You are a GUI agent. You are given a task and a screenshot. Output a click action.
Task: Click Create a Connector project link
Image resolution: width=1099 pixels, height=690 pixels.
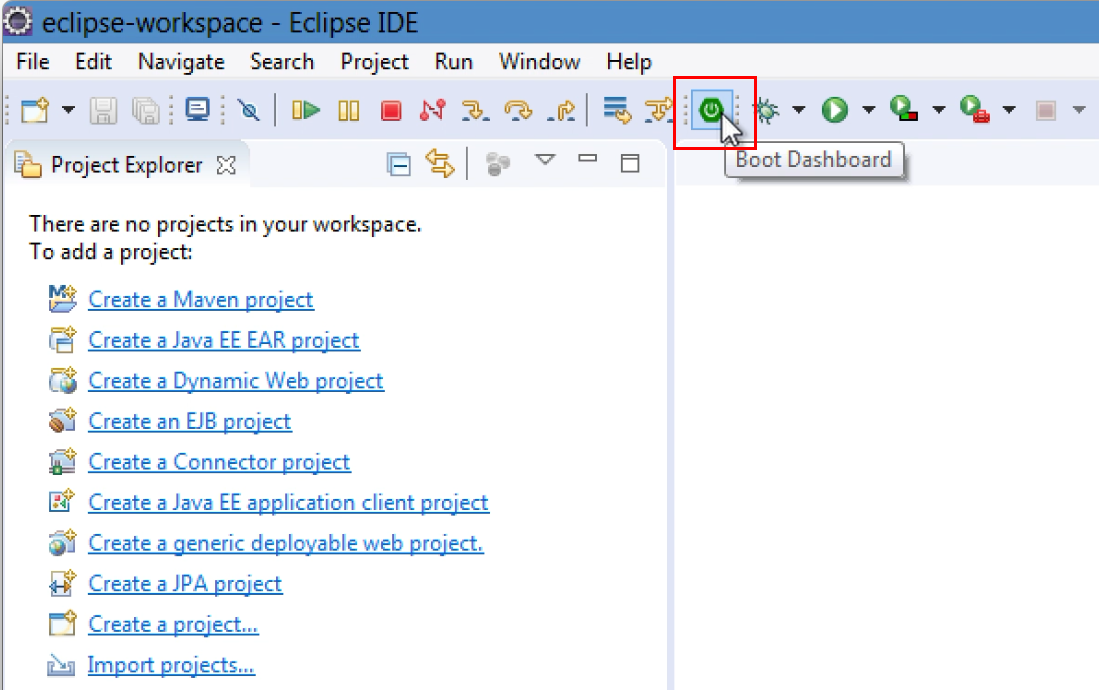coord(219,463)
